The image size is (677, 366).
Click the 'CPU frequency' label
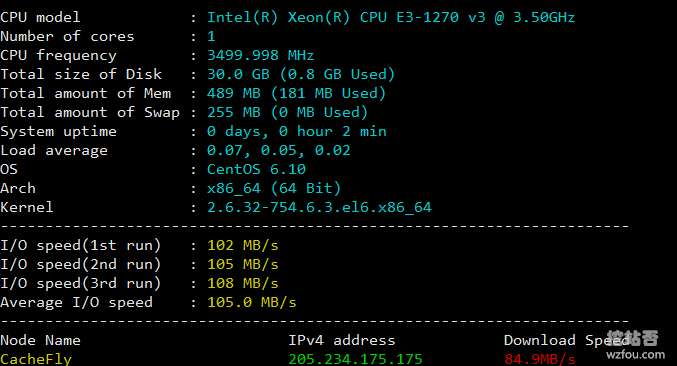click(x=58, y=55)
